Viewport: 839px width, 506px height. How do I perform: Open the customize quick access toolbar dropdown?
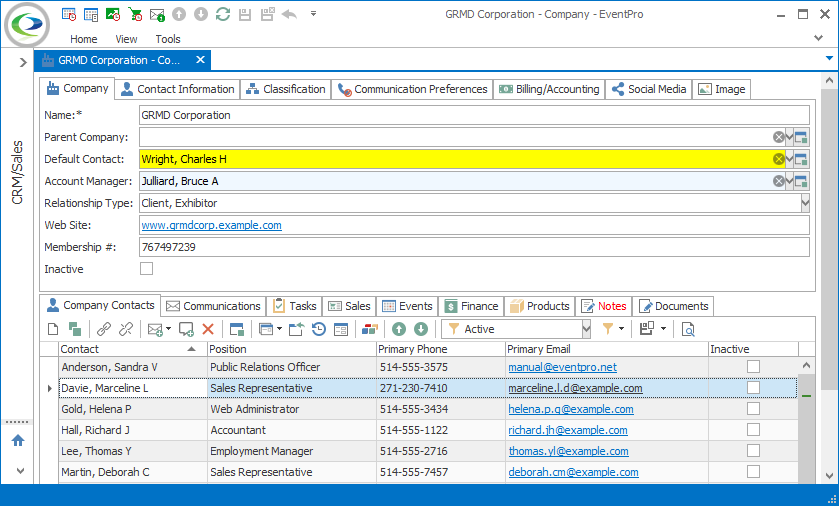(x=314, y=14)
